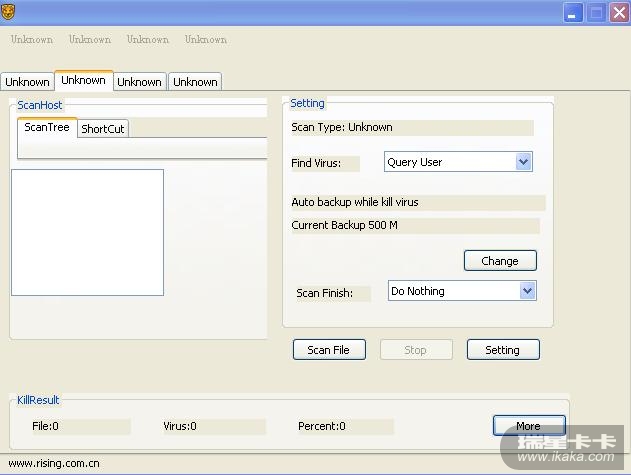Expand the Scan Finish dropdown arrow

tap(527, 291)
